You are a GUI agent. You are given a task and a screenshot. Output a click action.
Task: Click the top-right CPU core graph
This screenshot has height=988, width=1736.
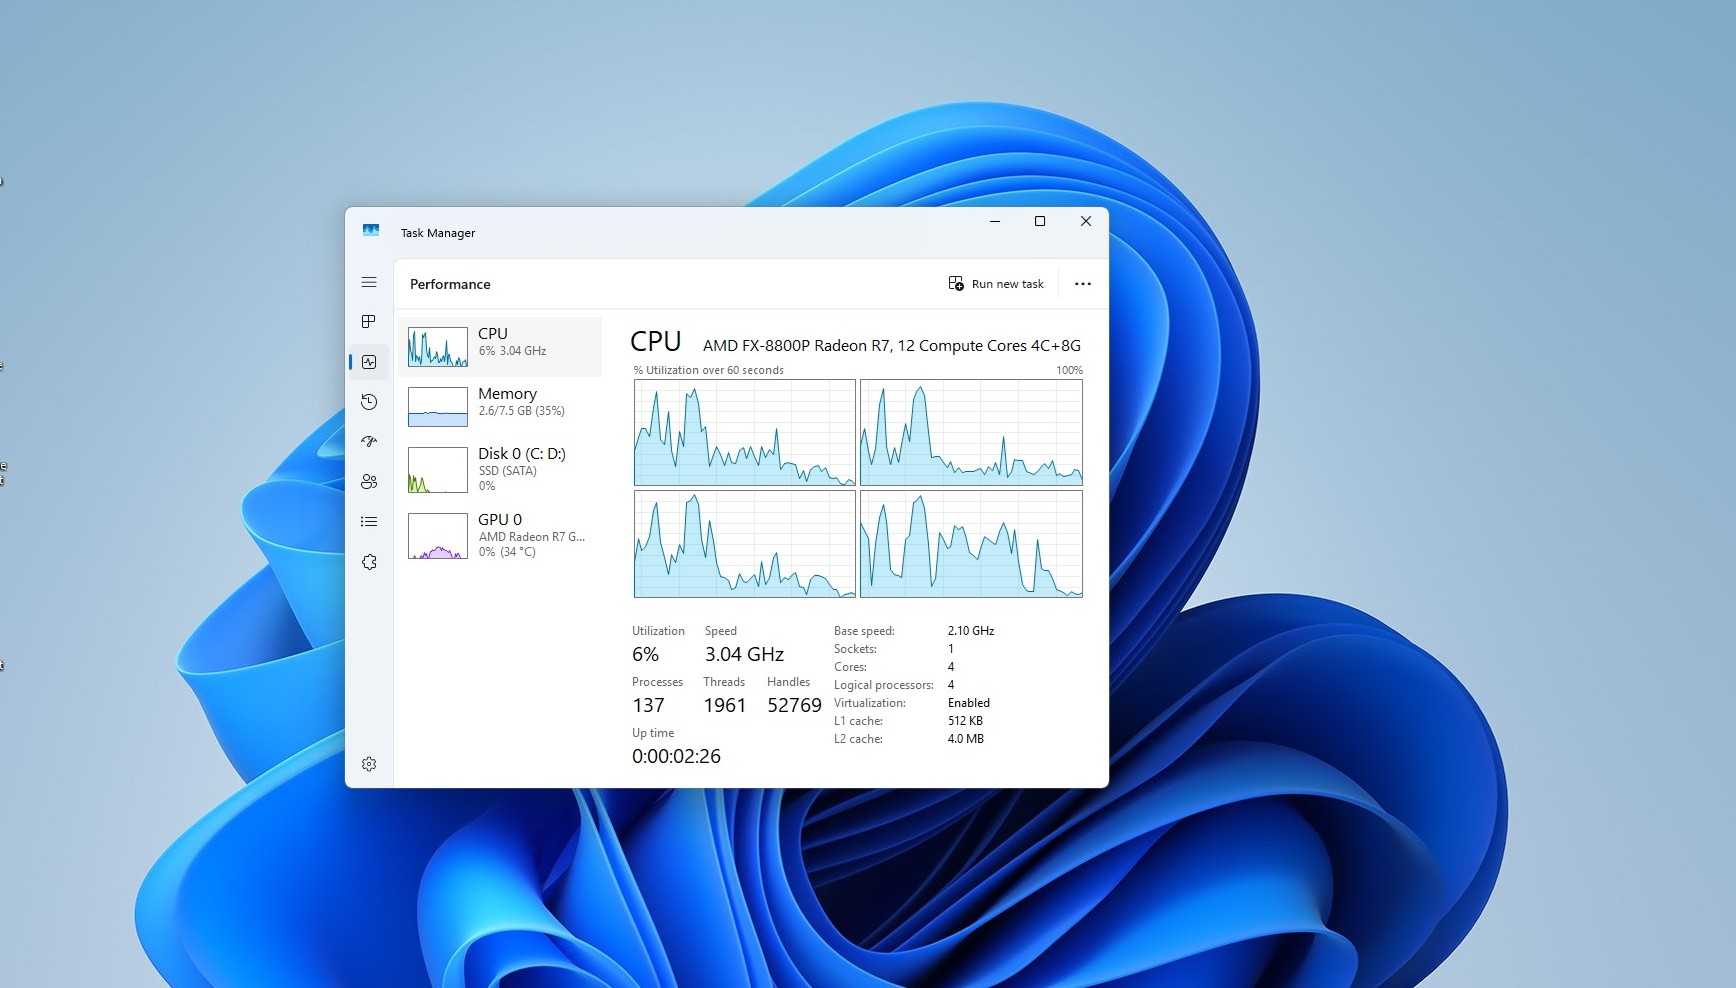970,433
